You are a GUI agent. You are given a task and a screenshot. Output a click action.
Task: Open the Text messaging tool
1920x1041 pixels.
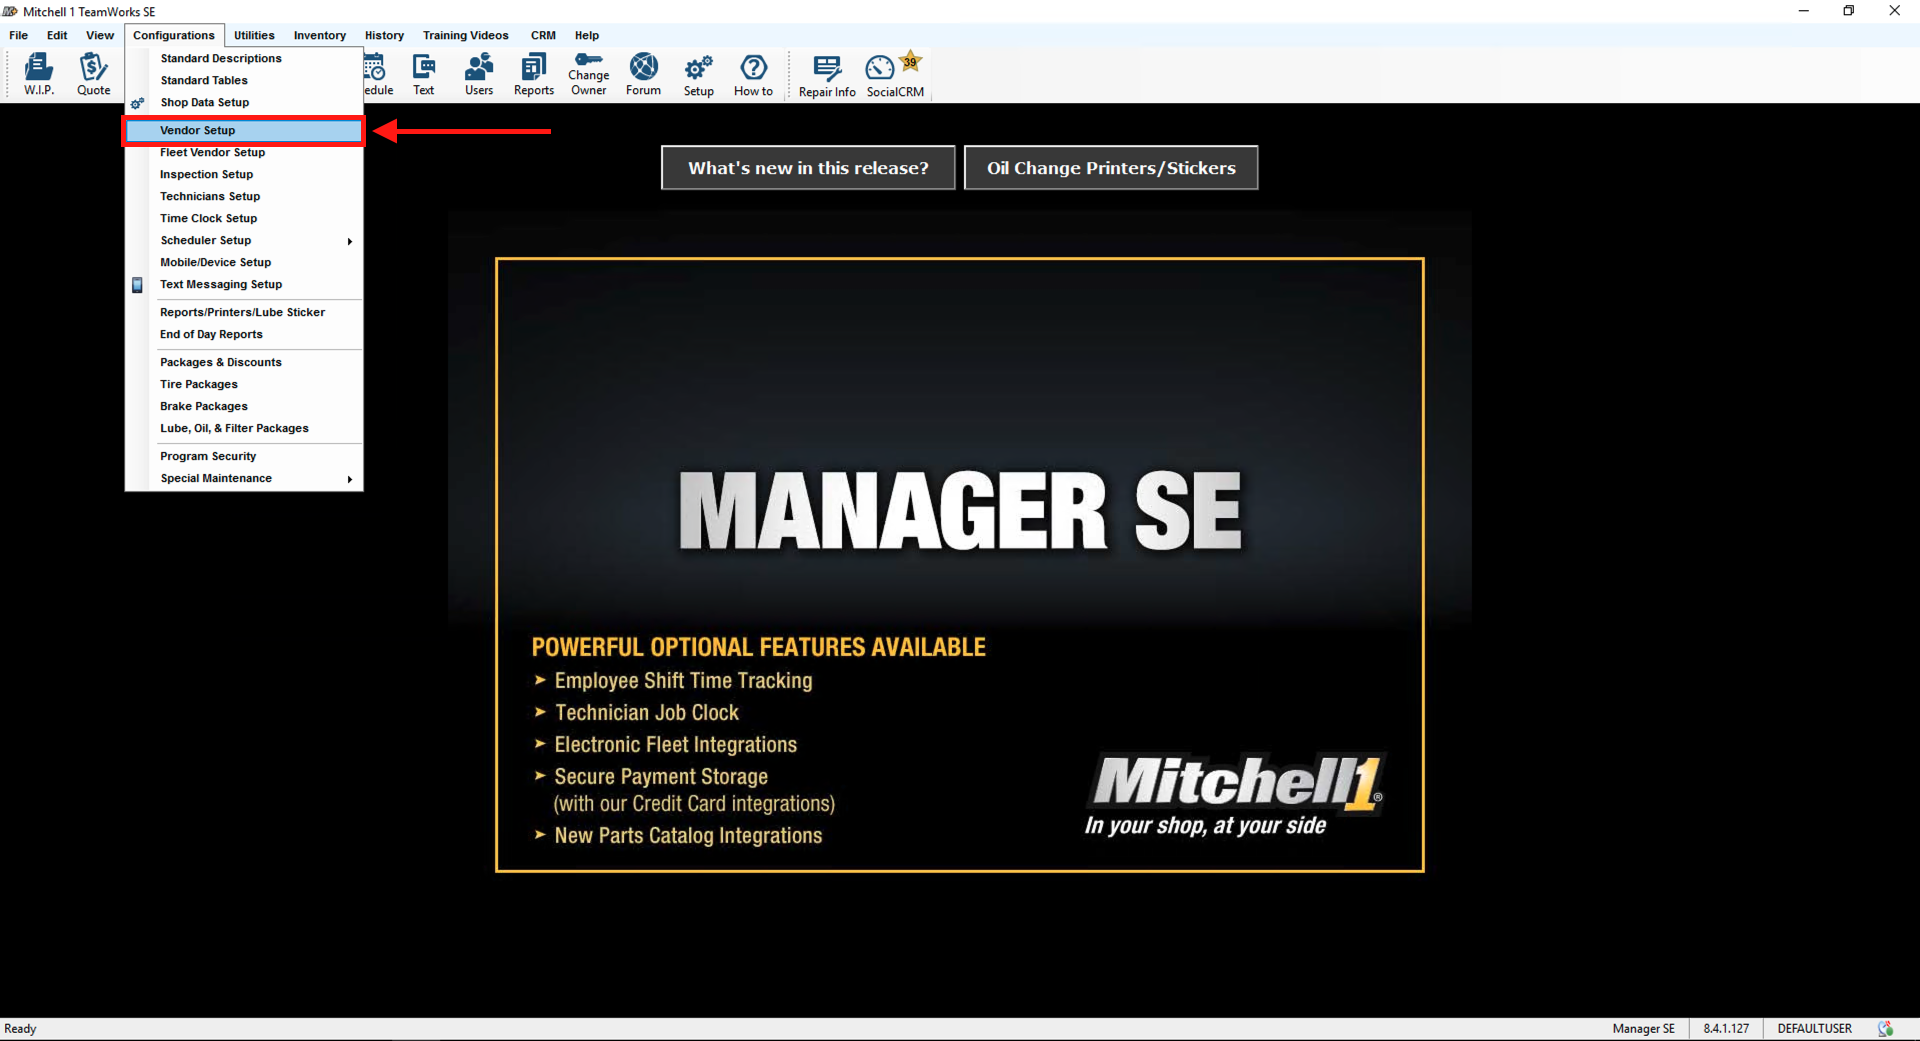click(423, 74)
